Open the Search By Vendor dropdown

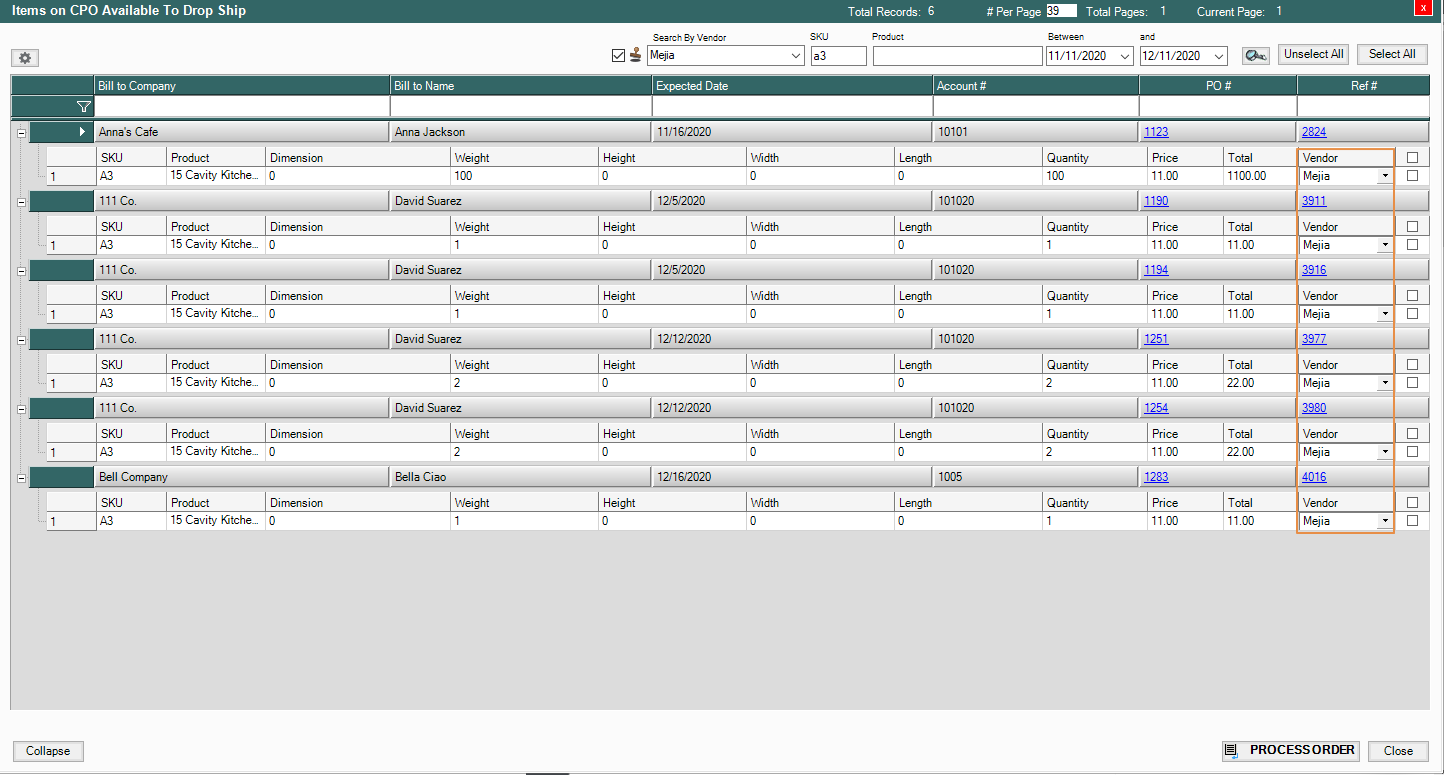click(796, 56)
